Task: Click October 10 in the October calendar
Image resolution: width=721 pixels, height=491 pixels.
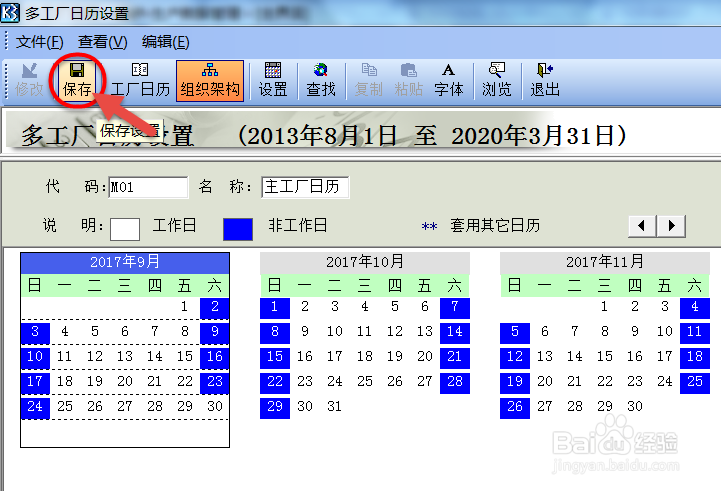Action: pyautogui.click(x=335, y=331)
